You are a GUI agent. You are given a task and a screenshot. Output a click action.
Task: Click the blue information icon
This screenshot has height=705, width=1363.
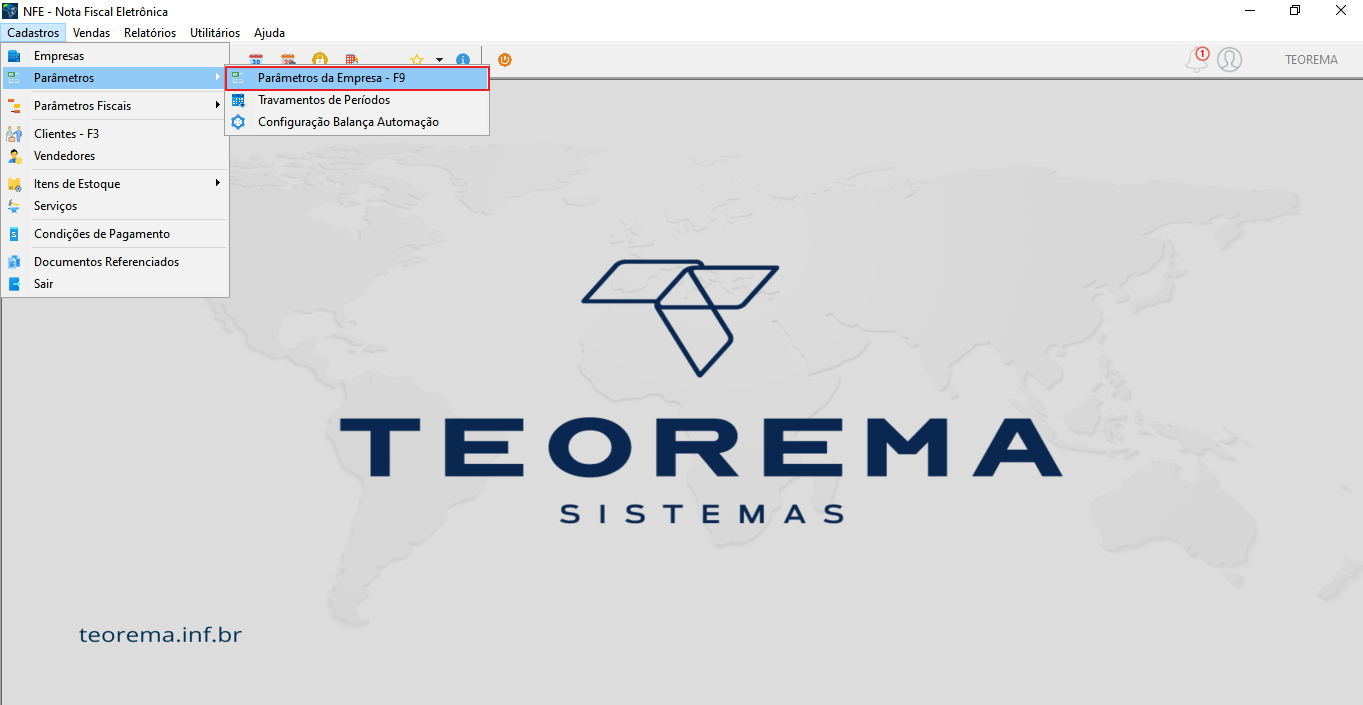coord(463,60)
